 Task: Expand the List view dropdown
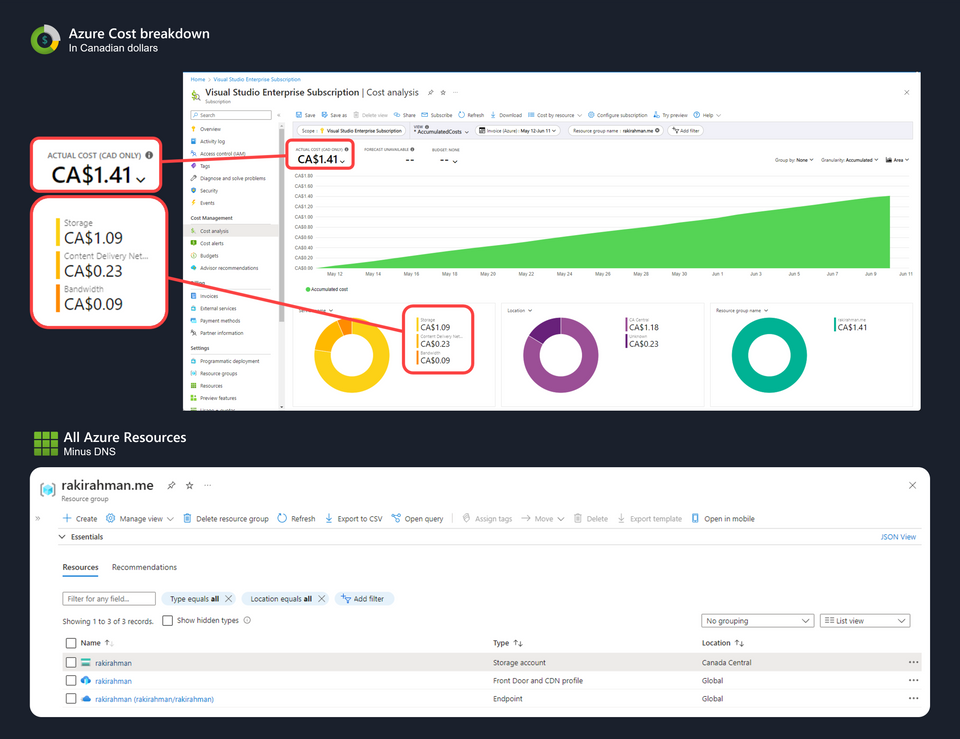[864, 621]
